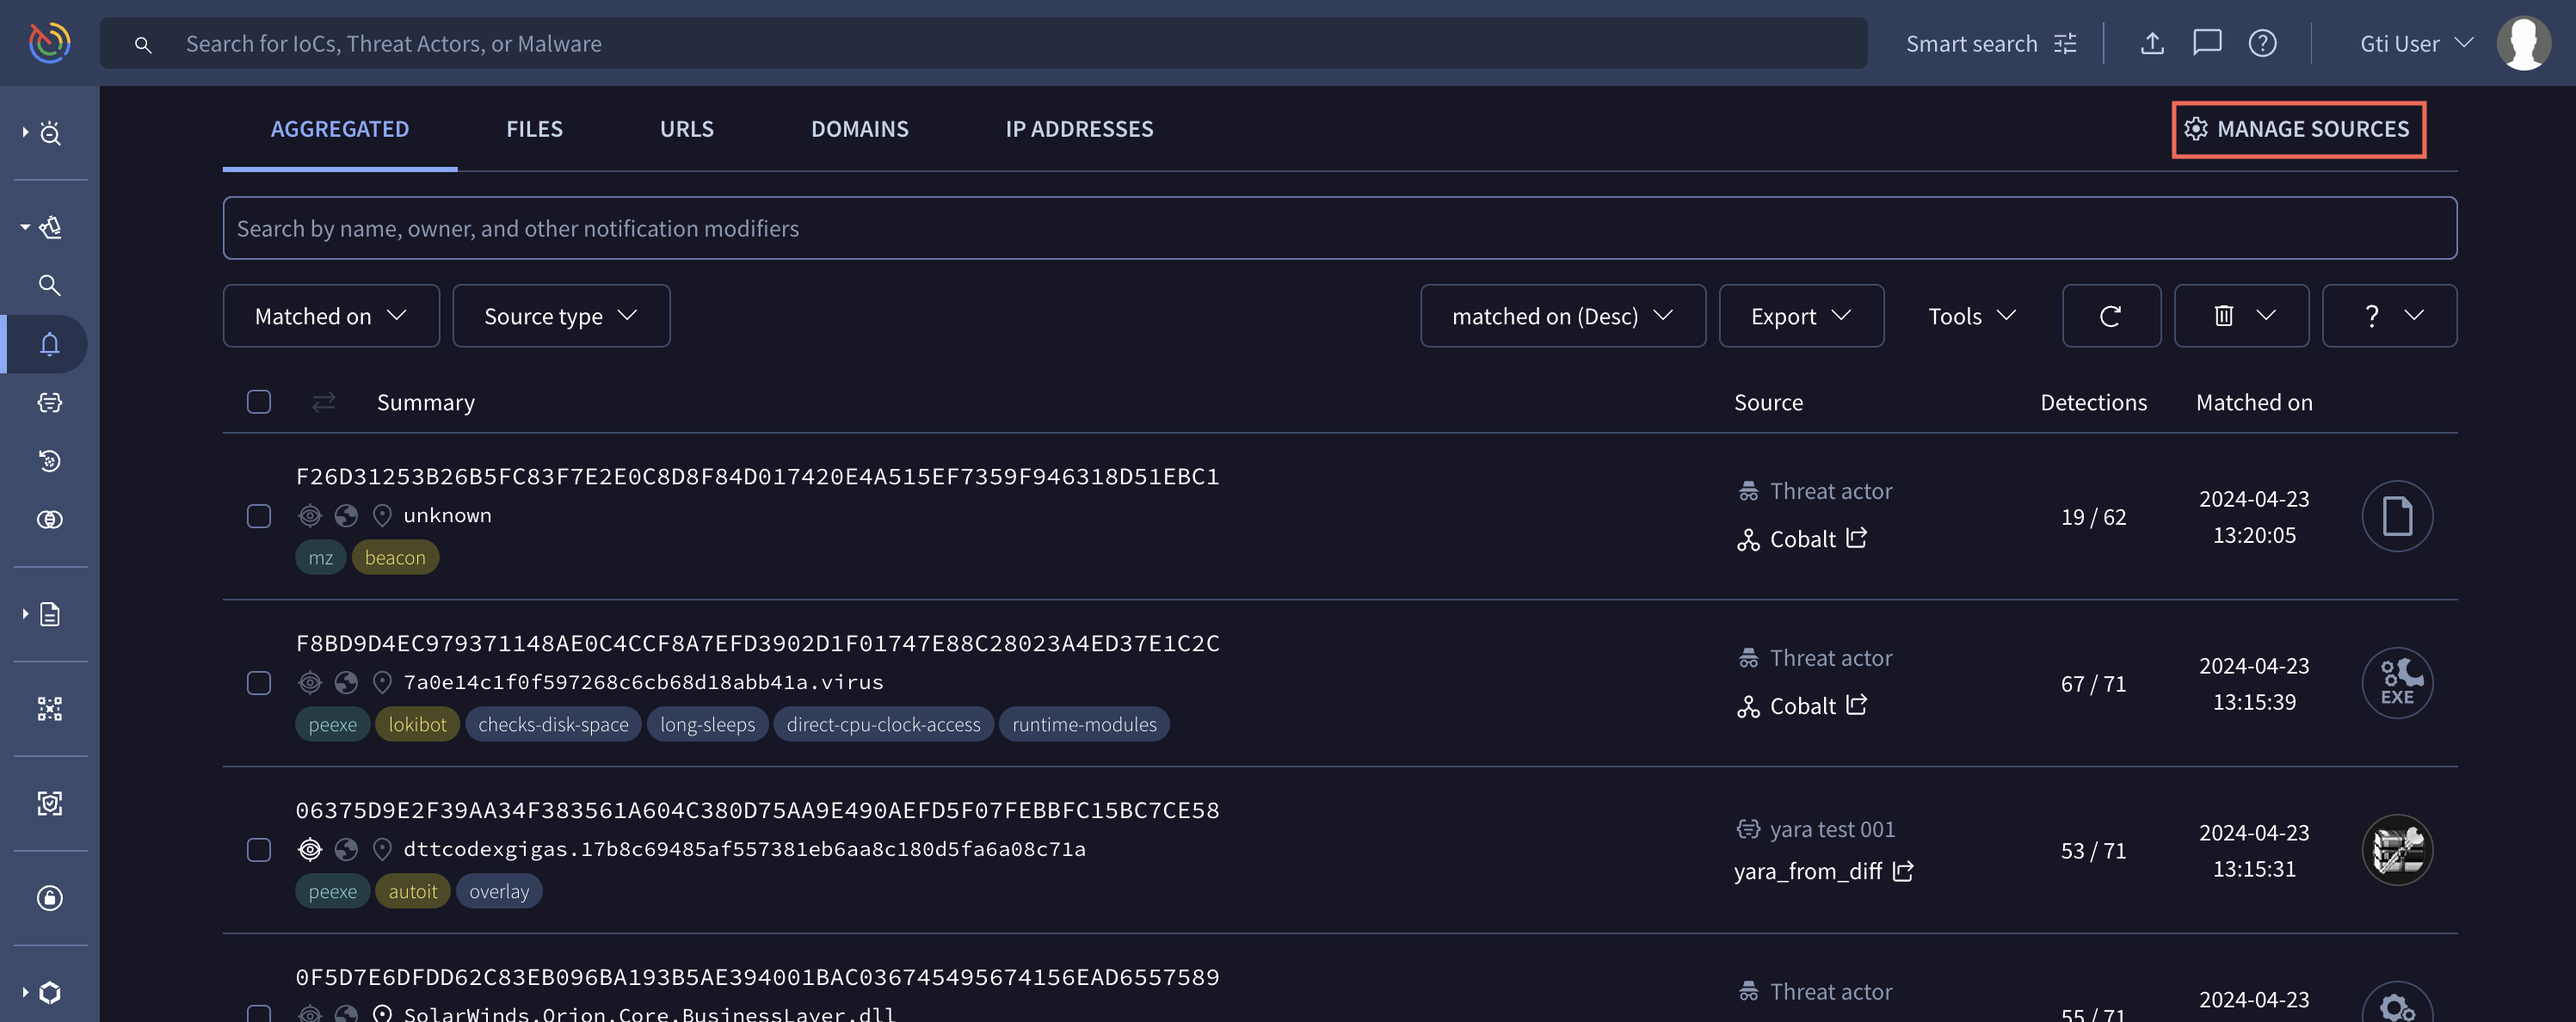
Task: Click the beacon tag
Action: [x=395, y=557]
